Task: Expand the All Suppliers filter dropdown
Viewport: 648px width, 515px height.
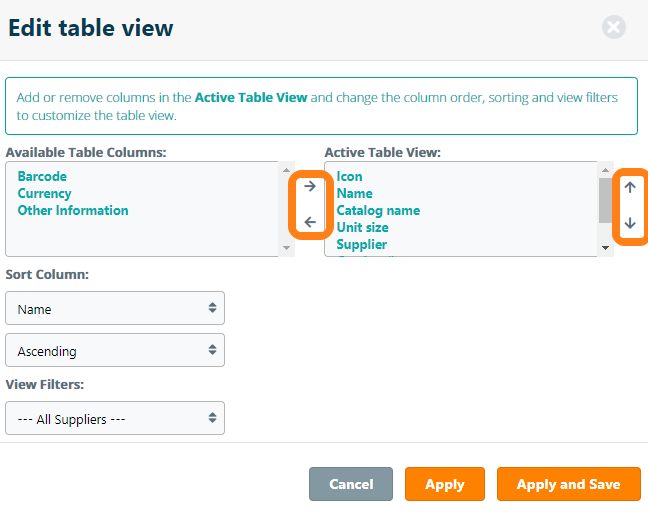Action: [x=115, y=419]
